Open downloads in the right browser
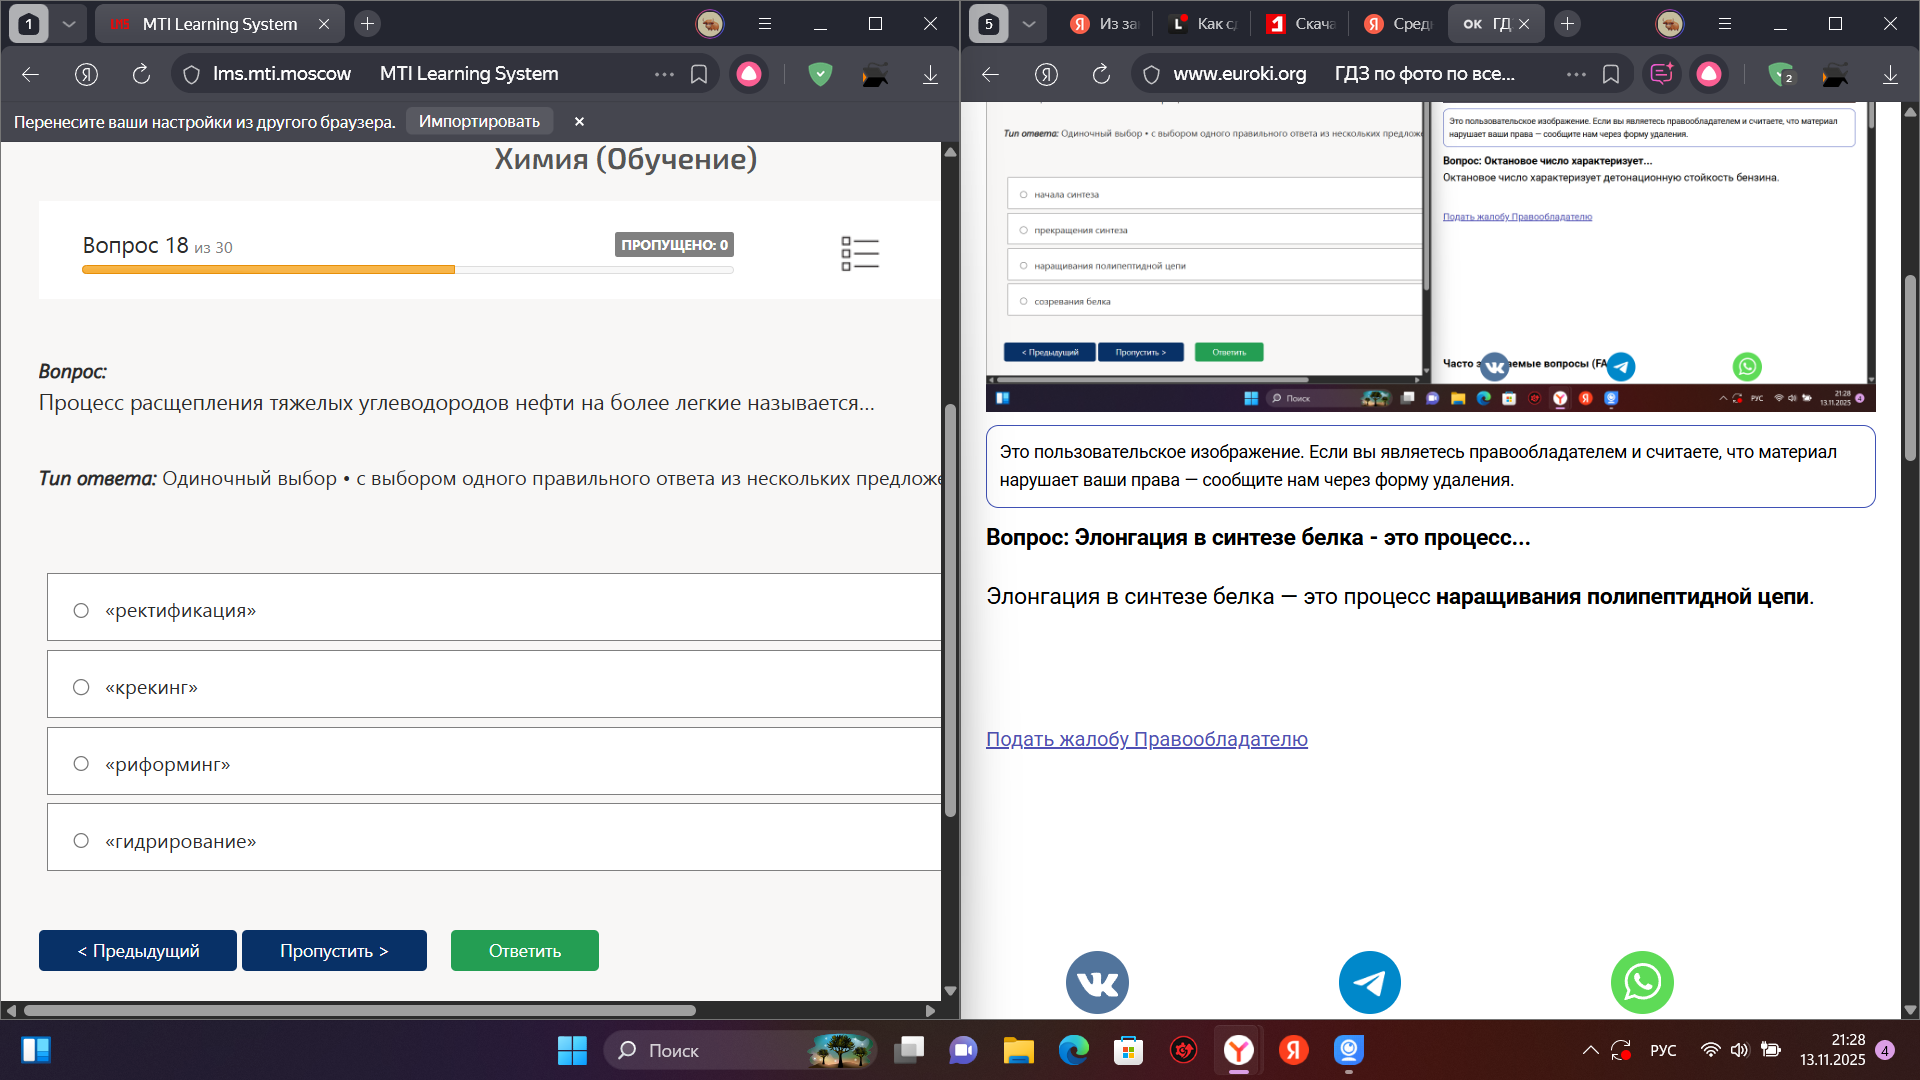The width and height of the screenshot is (1920, 1080). click(x=1890, y=74)
